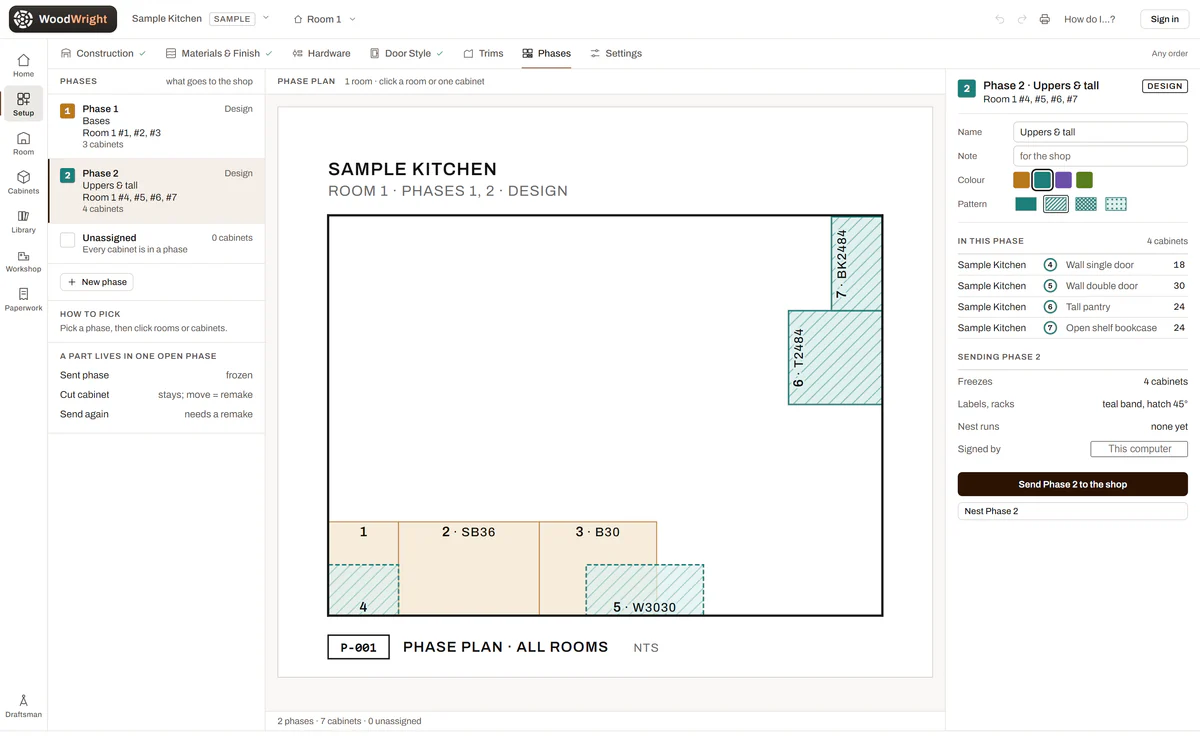1200x750 pixels.
Task: Click the Sign in button
Action: pyautogui.click(x=1165, y=19)
